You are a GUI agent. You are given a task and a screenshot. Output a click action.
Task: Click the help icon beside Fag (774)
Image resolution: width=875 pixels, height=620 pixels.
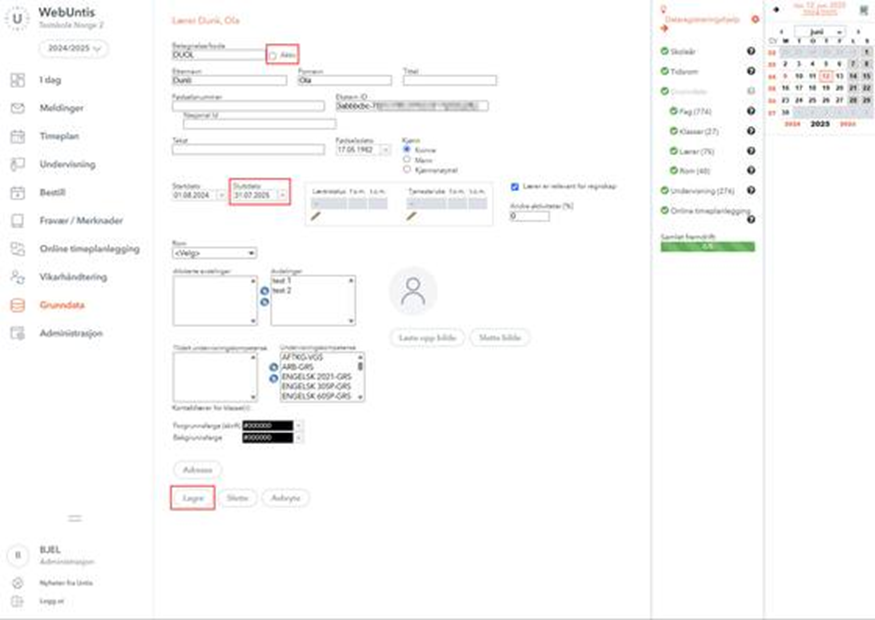pyautogui.click(x=750, y=111)
